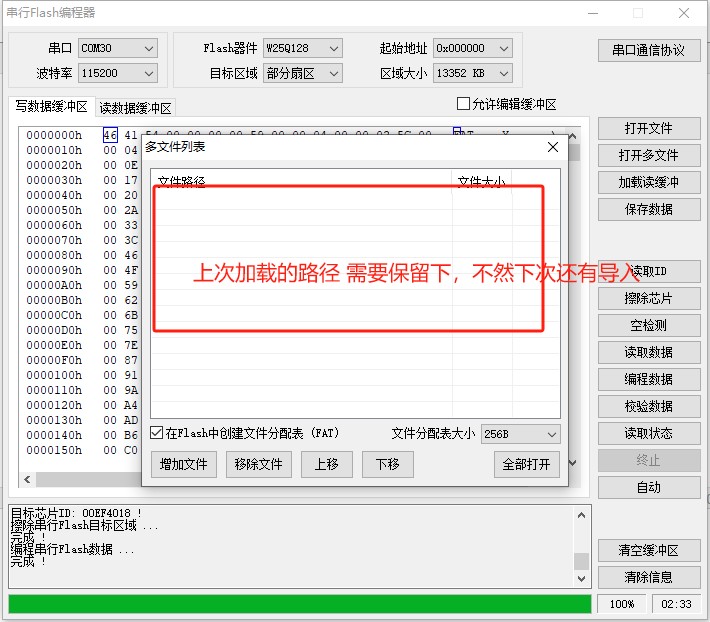The width and height of the screenshot is (710, 622).
Task: Click the 文件路径 column header
Action: tap(301, 181)
